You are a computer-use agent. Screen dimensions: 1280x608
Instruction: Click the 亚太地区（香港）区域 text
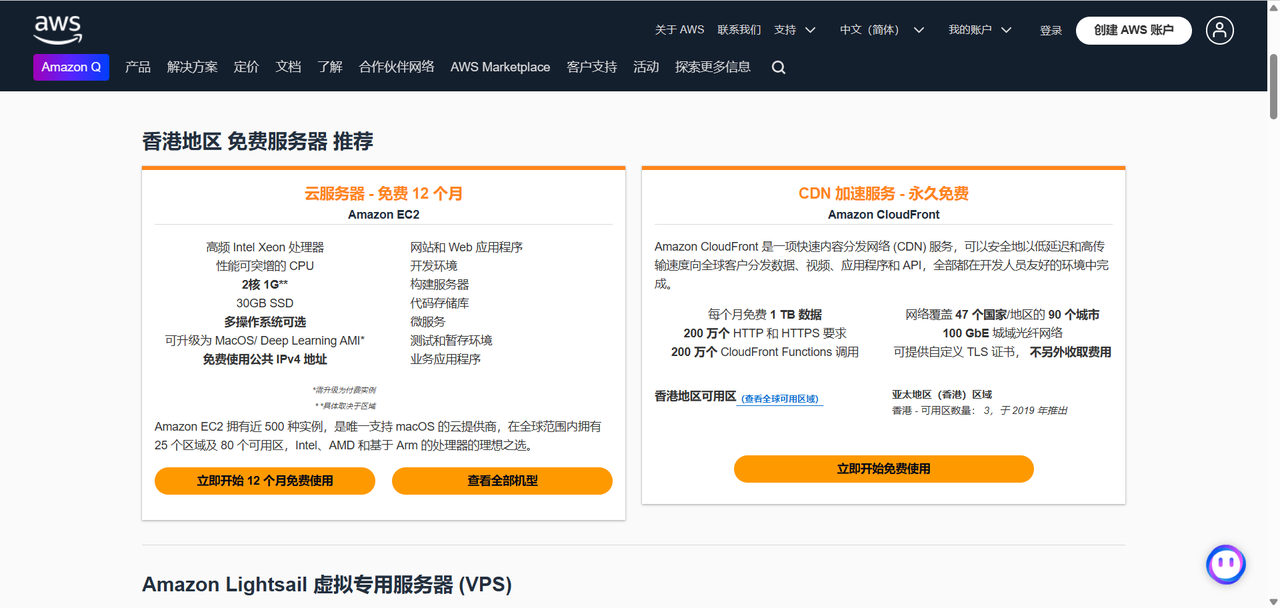coord(942,395)
